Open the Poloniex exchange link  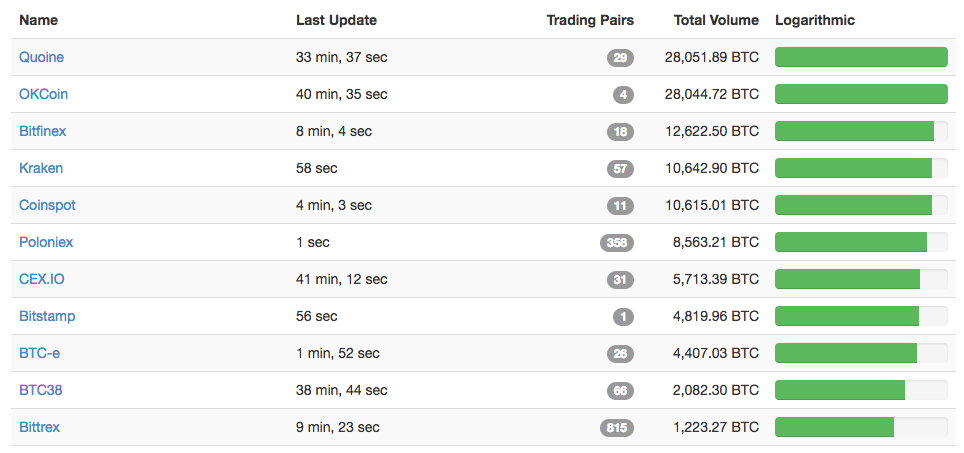click(x=46, y=242)
